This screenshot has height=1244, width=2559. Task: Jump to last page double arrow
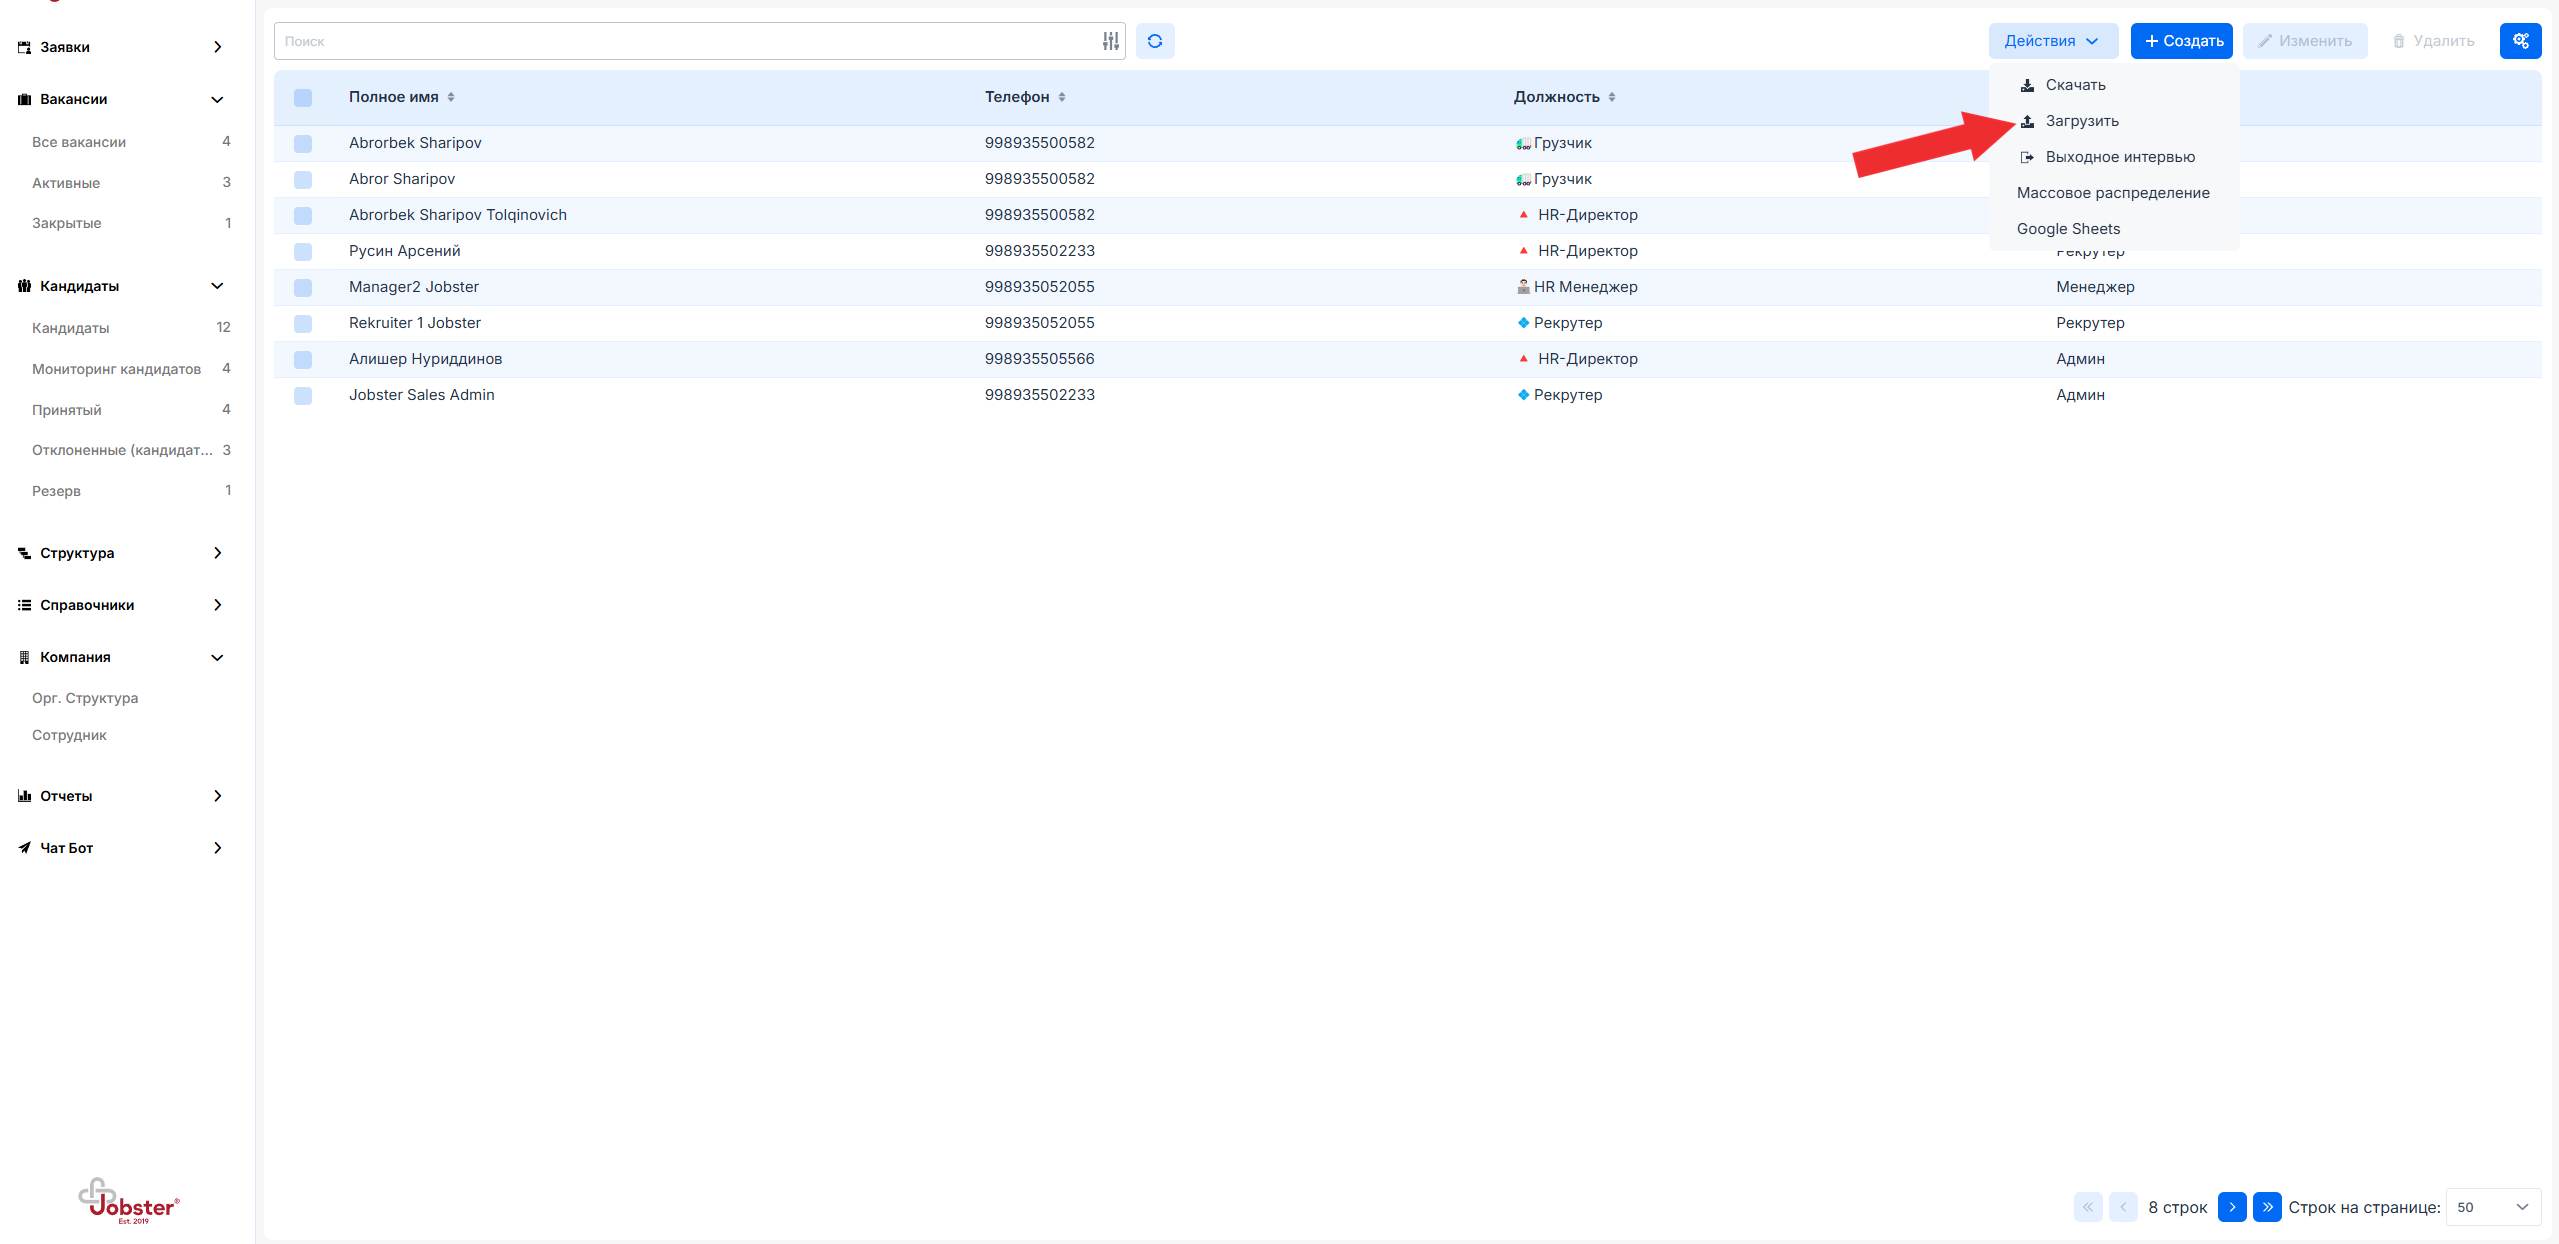(2267, 1207)
